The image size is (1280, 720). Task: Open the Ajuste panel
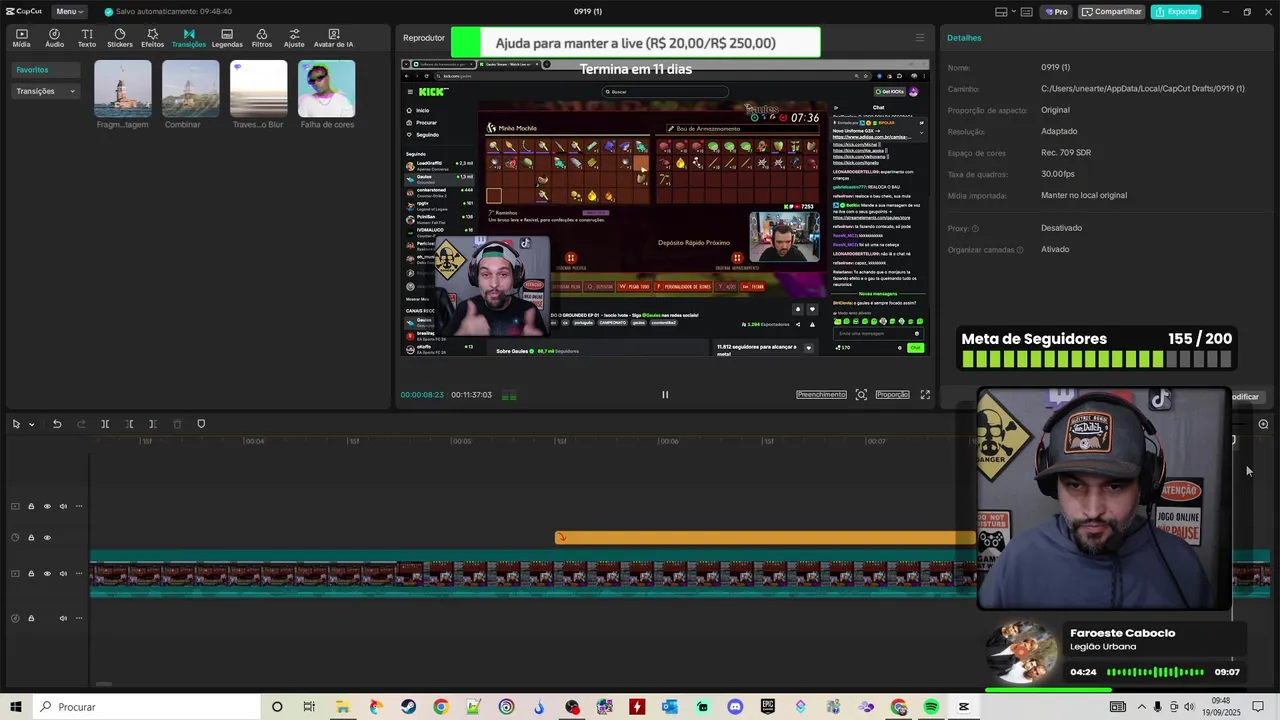click(294, 38)
